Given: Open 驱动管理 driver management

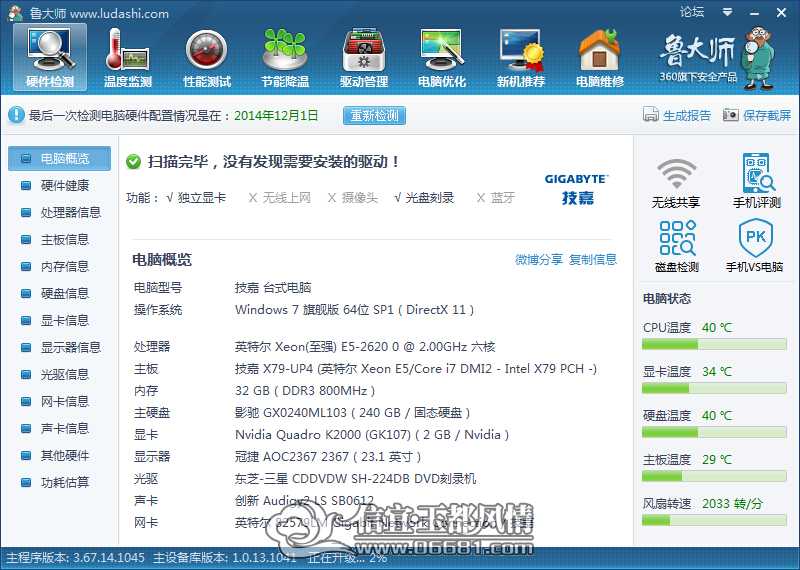Looking at the screenshot, I should (x=364, y=57).
